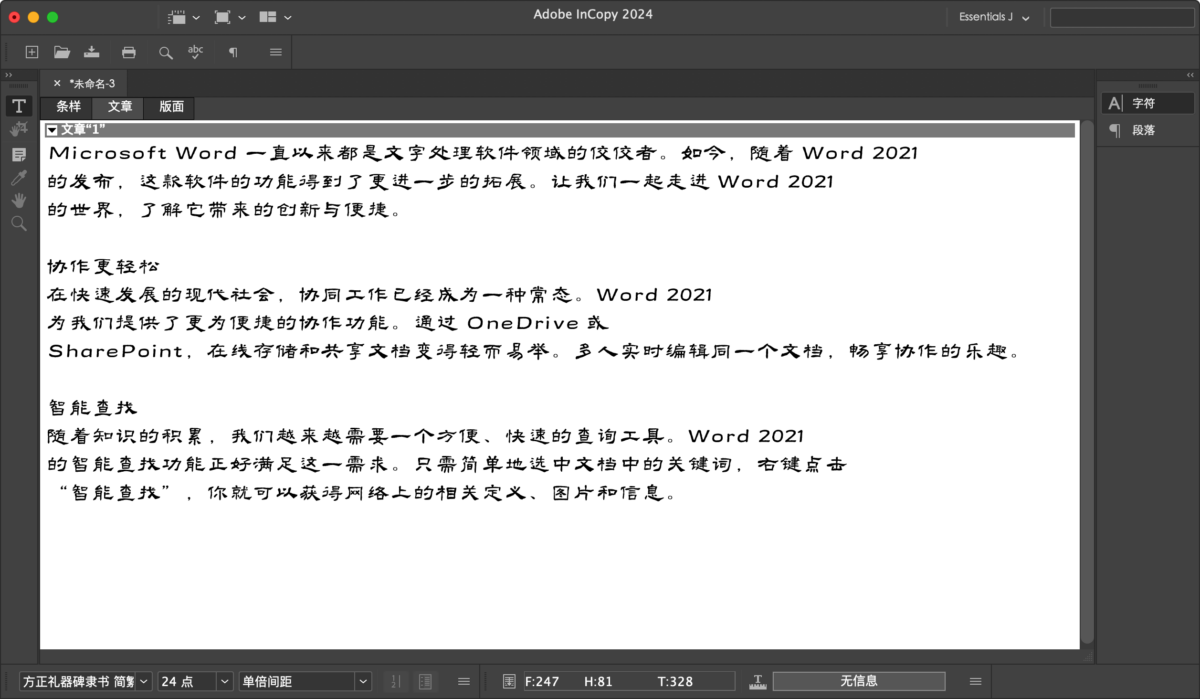The height and width of the screenshot is (699, 1200).
Task: Click the F:247 H:81 T:328 statistics field
Action: [x=628, y=681]
